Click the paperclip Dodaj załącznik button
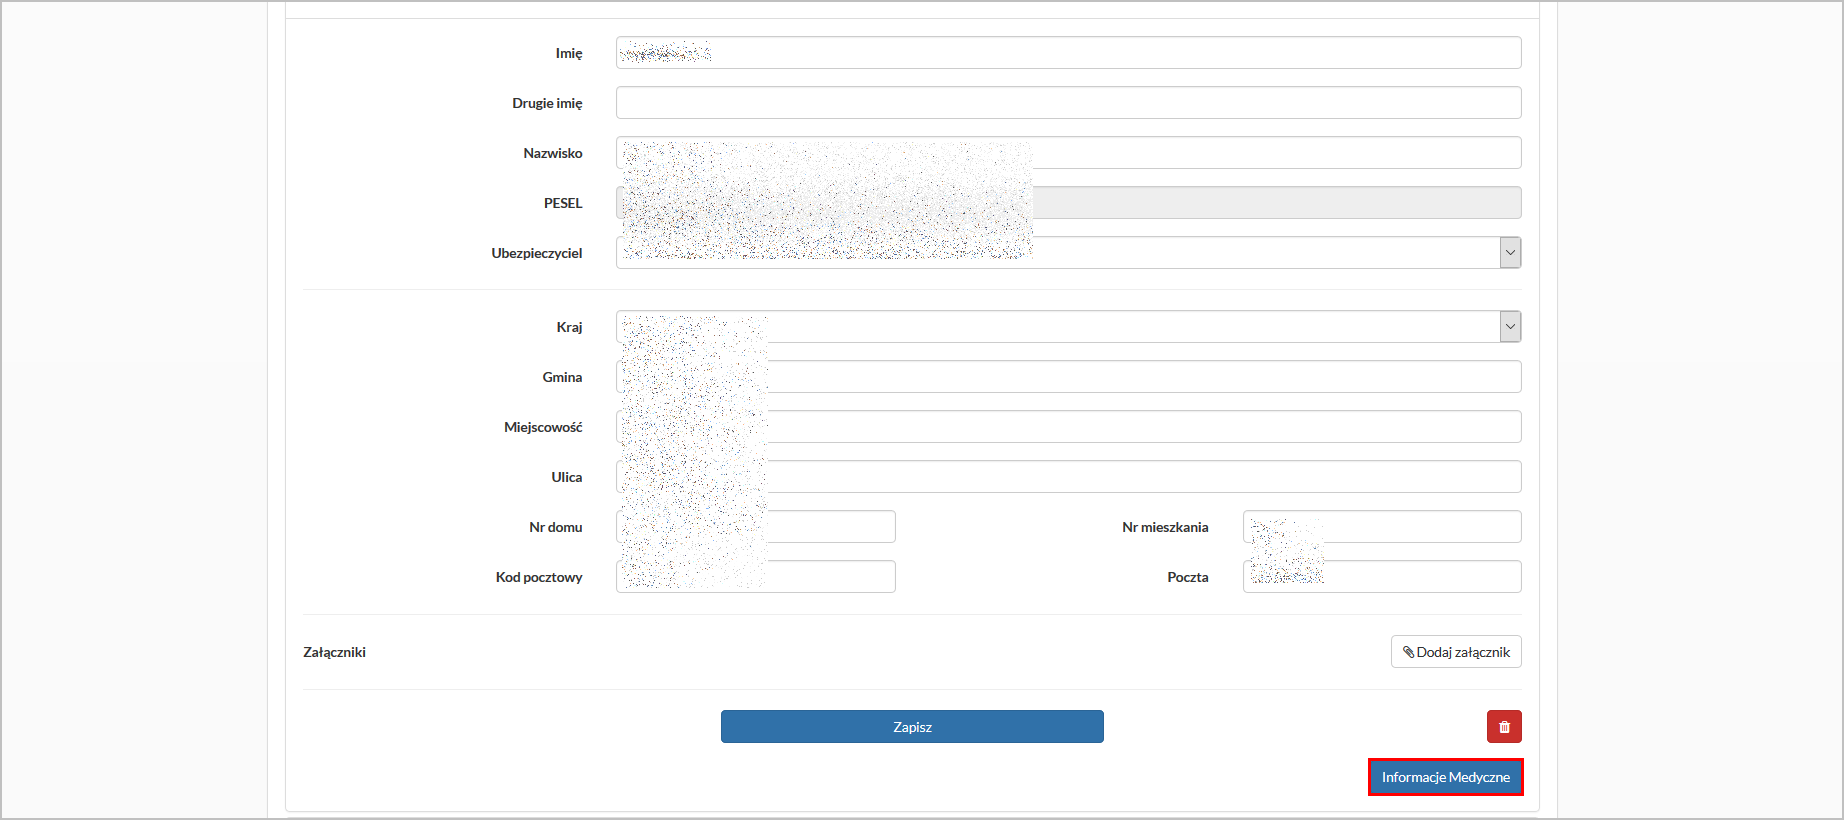The height and width of the screenshot is (820, 1844). (1455, 652)
